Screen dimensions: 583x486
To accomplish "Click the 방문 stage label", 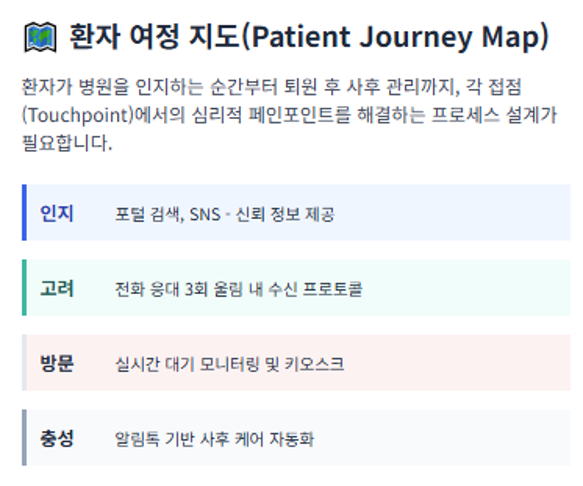I will tap(57, 363).
